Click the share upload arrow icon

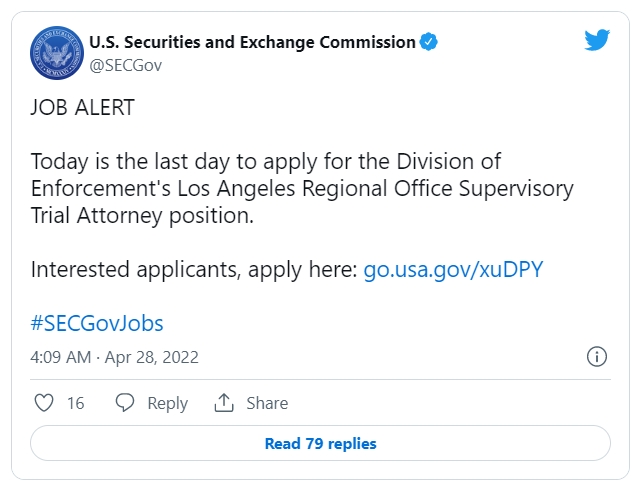[224, 402]
